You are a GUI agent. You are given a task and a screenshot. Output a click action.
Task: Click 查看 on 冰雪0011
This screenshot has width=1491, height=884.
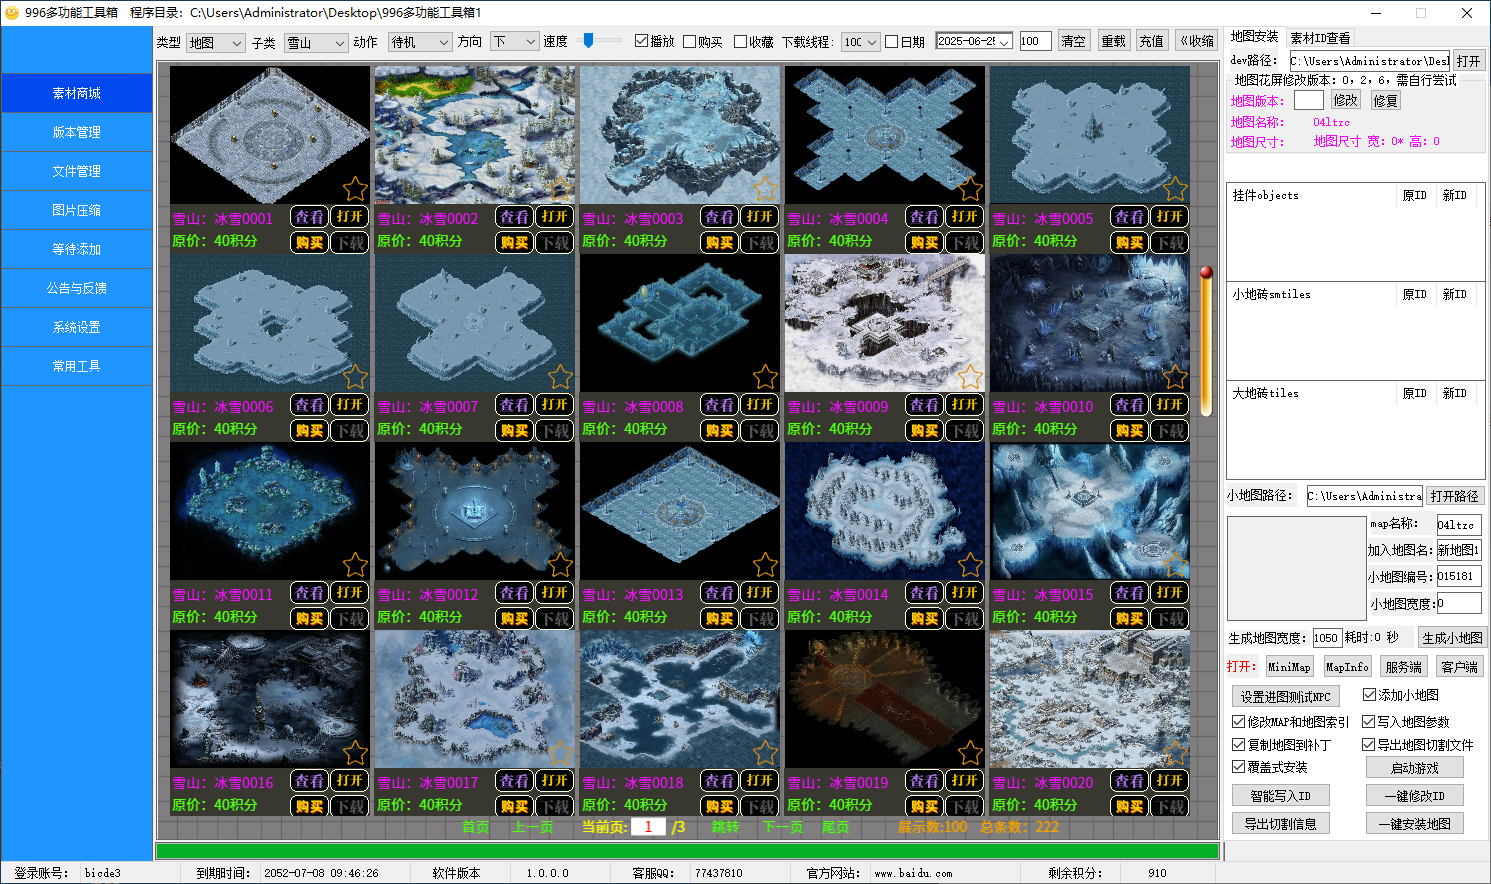pyautogui.click(x=309, y=592)
